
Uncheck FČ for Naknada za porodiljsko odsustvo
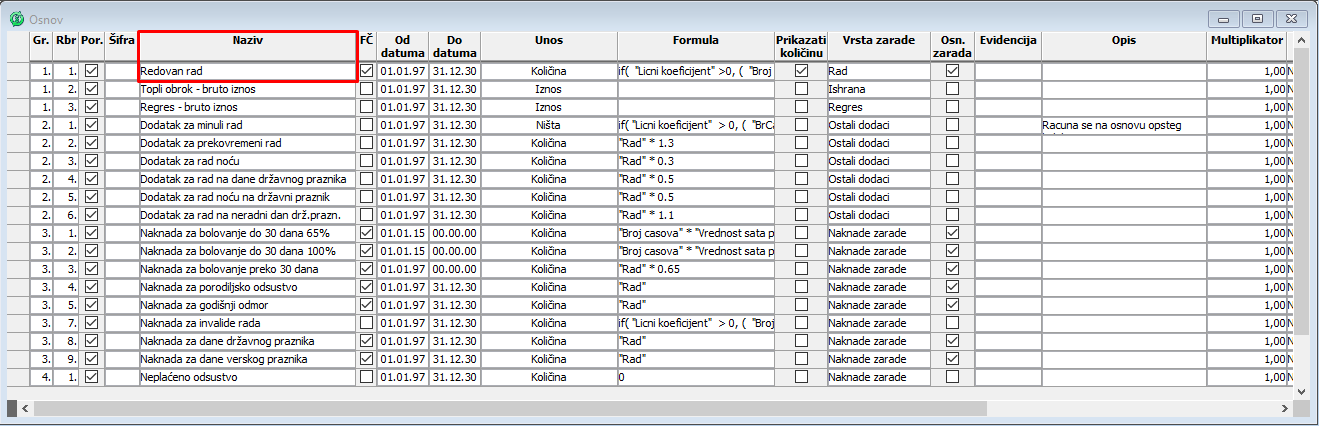(367, 287)
